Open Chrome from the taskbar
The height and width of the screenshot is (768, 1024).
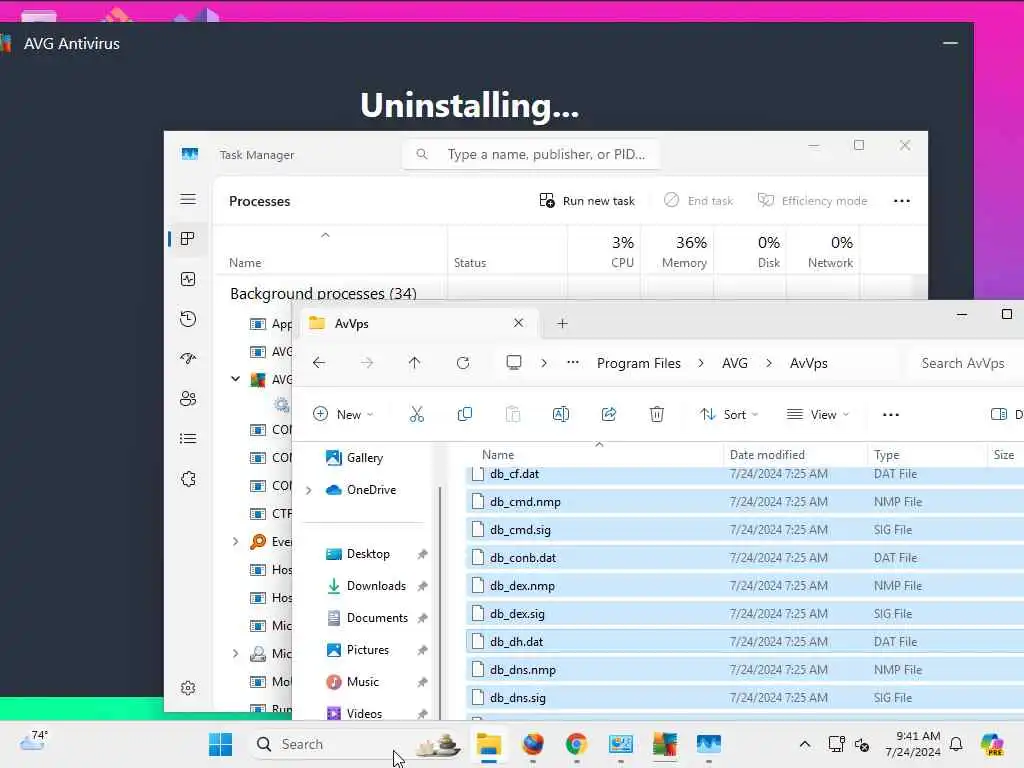[x=576, y=744]
